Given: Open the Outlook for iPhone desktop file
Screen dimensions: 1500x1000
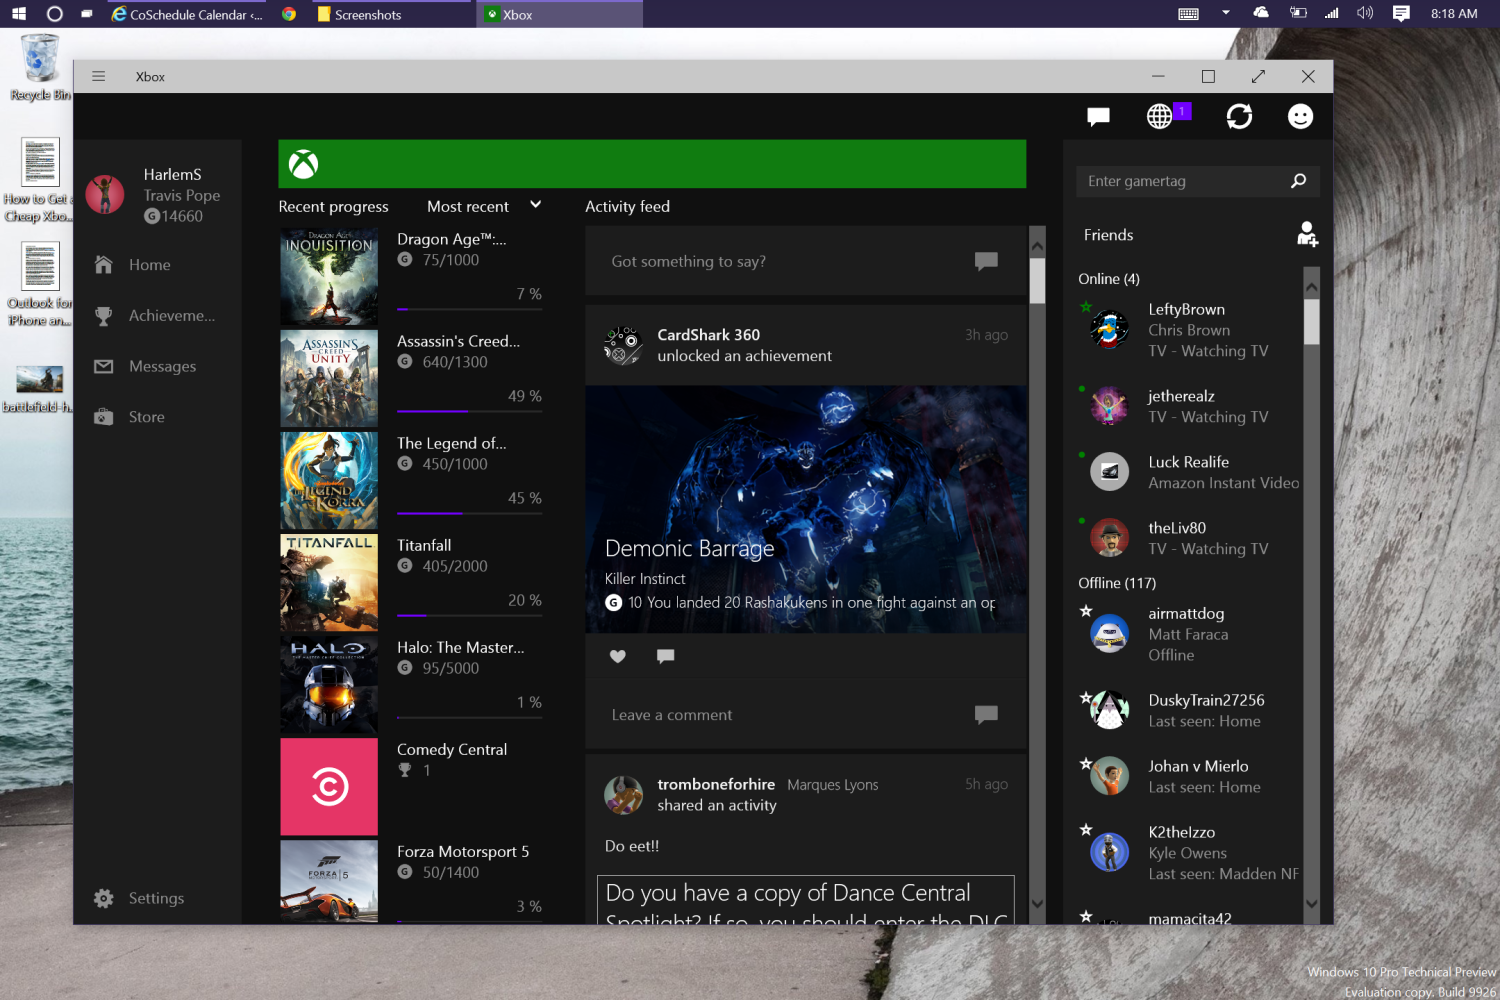Looking at the screenshot, I should click(x=40, y=285).
